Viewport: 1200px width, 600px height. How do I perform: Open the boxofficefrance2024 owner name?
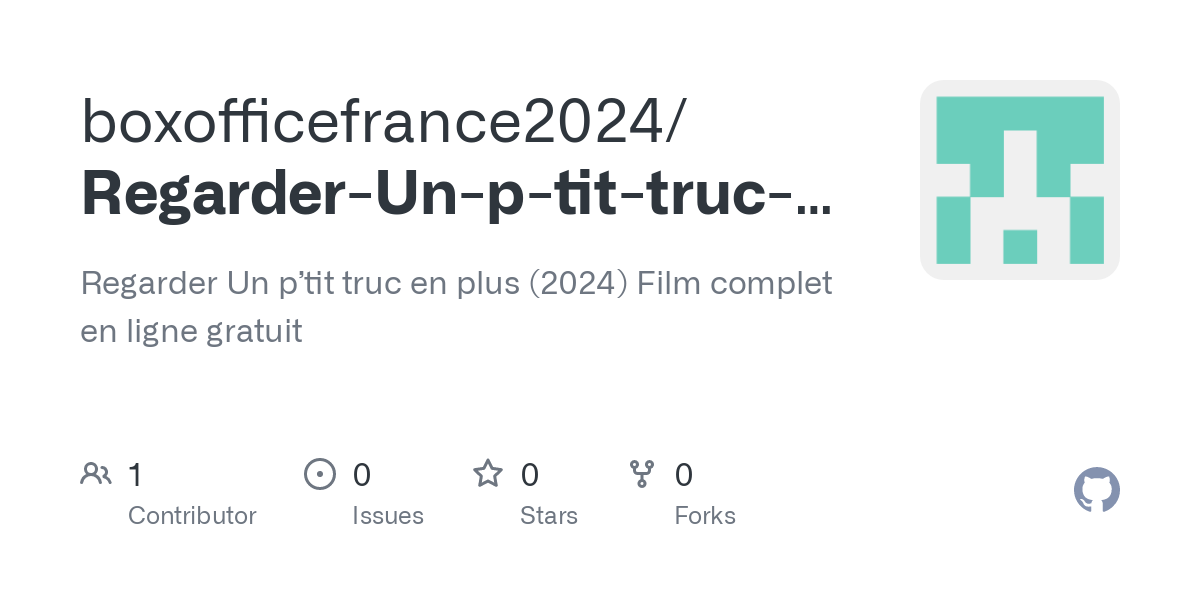[x=383, y=122]
